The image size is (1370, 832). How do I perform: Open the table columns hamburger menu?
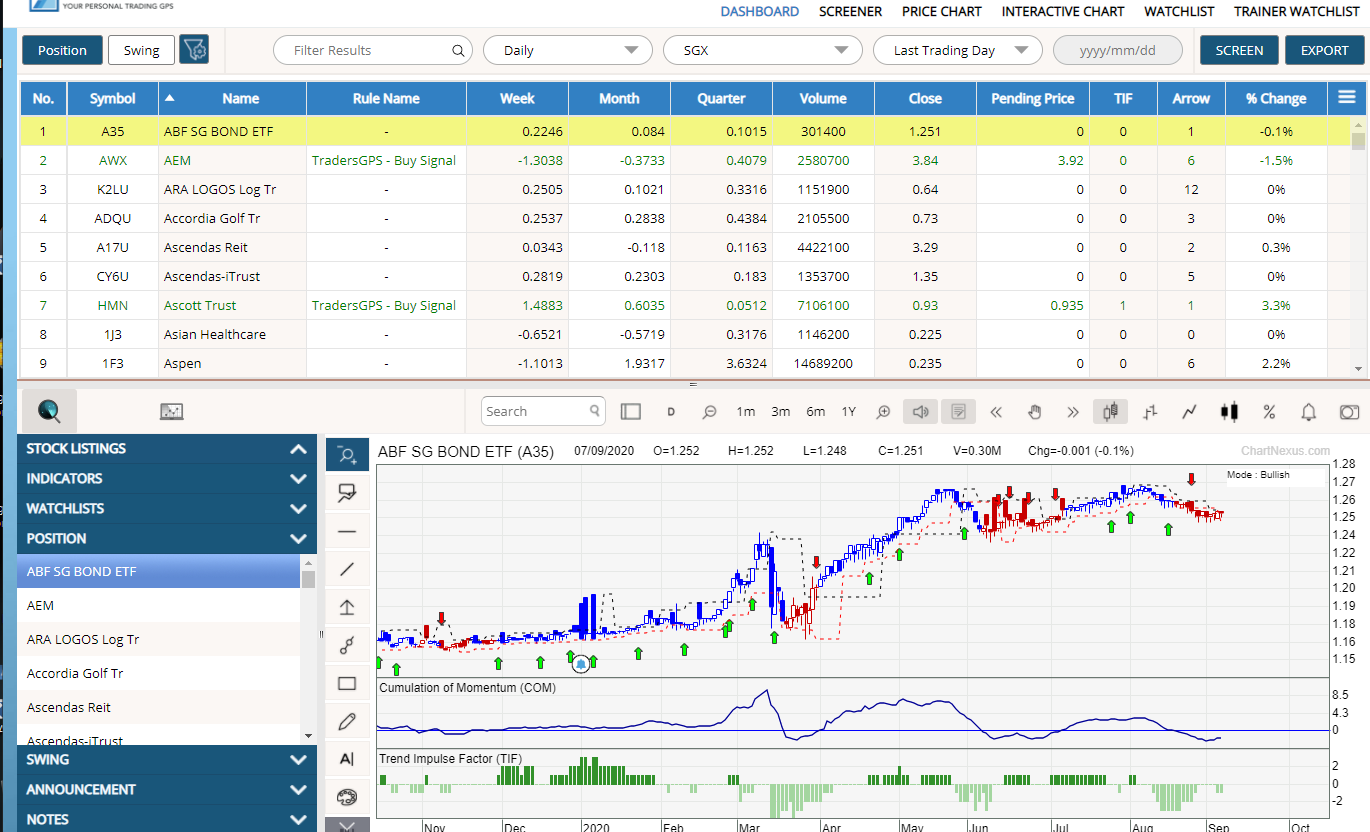(x=1347, y=98)
